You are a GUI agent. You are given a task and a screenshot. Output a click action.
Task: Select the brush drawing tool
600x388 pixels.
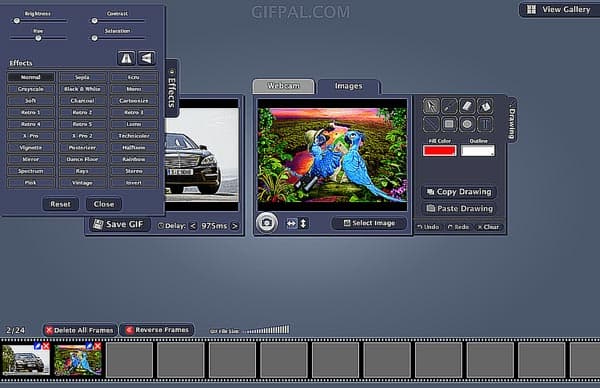[449, 106]
